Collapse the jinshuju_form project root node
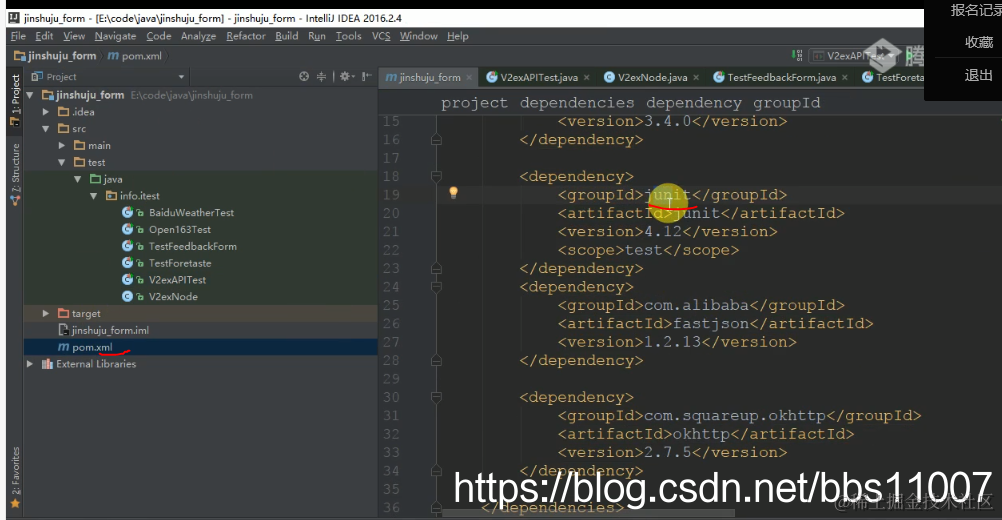 pos(30,95)
